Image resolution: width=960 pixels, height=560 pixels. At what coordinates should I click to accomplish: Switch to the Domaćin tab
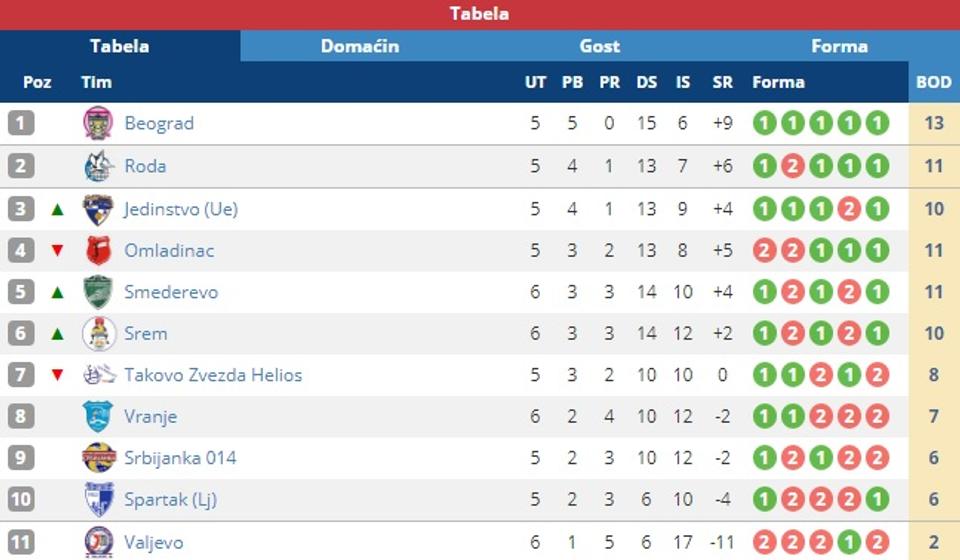click(x=360, y=46)
